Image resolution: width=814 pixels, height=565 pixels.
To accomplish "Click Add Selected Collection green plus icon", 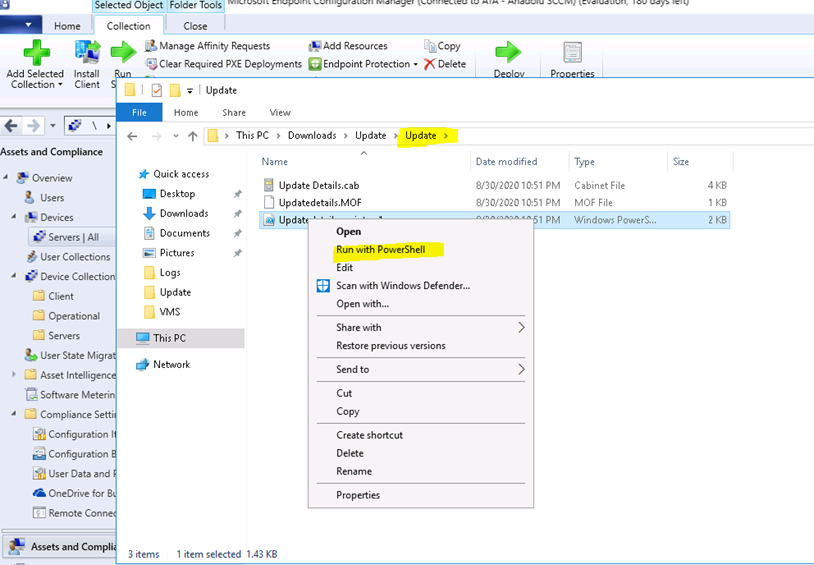I will click(36, 52).
